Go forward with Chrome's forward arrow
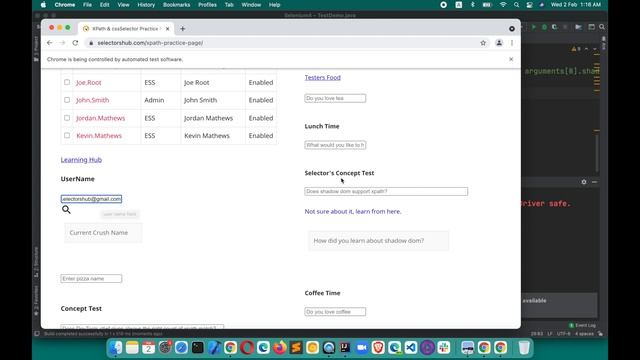Image resolution: width=640 pixels, height=360 pixels. pyautogui.click(x=62, y=43)
